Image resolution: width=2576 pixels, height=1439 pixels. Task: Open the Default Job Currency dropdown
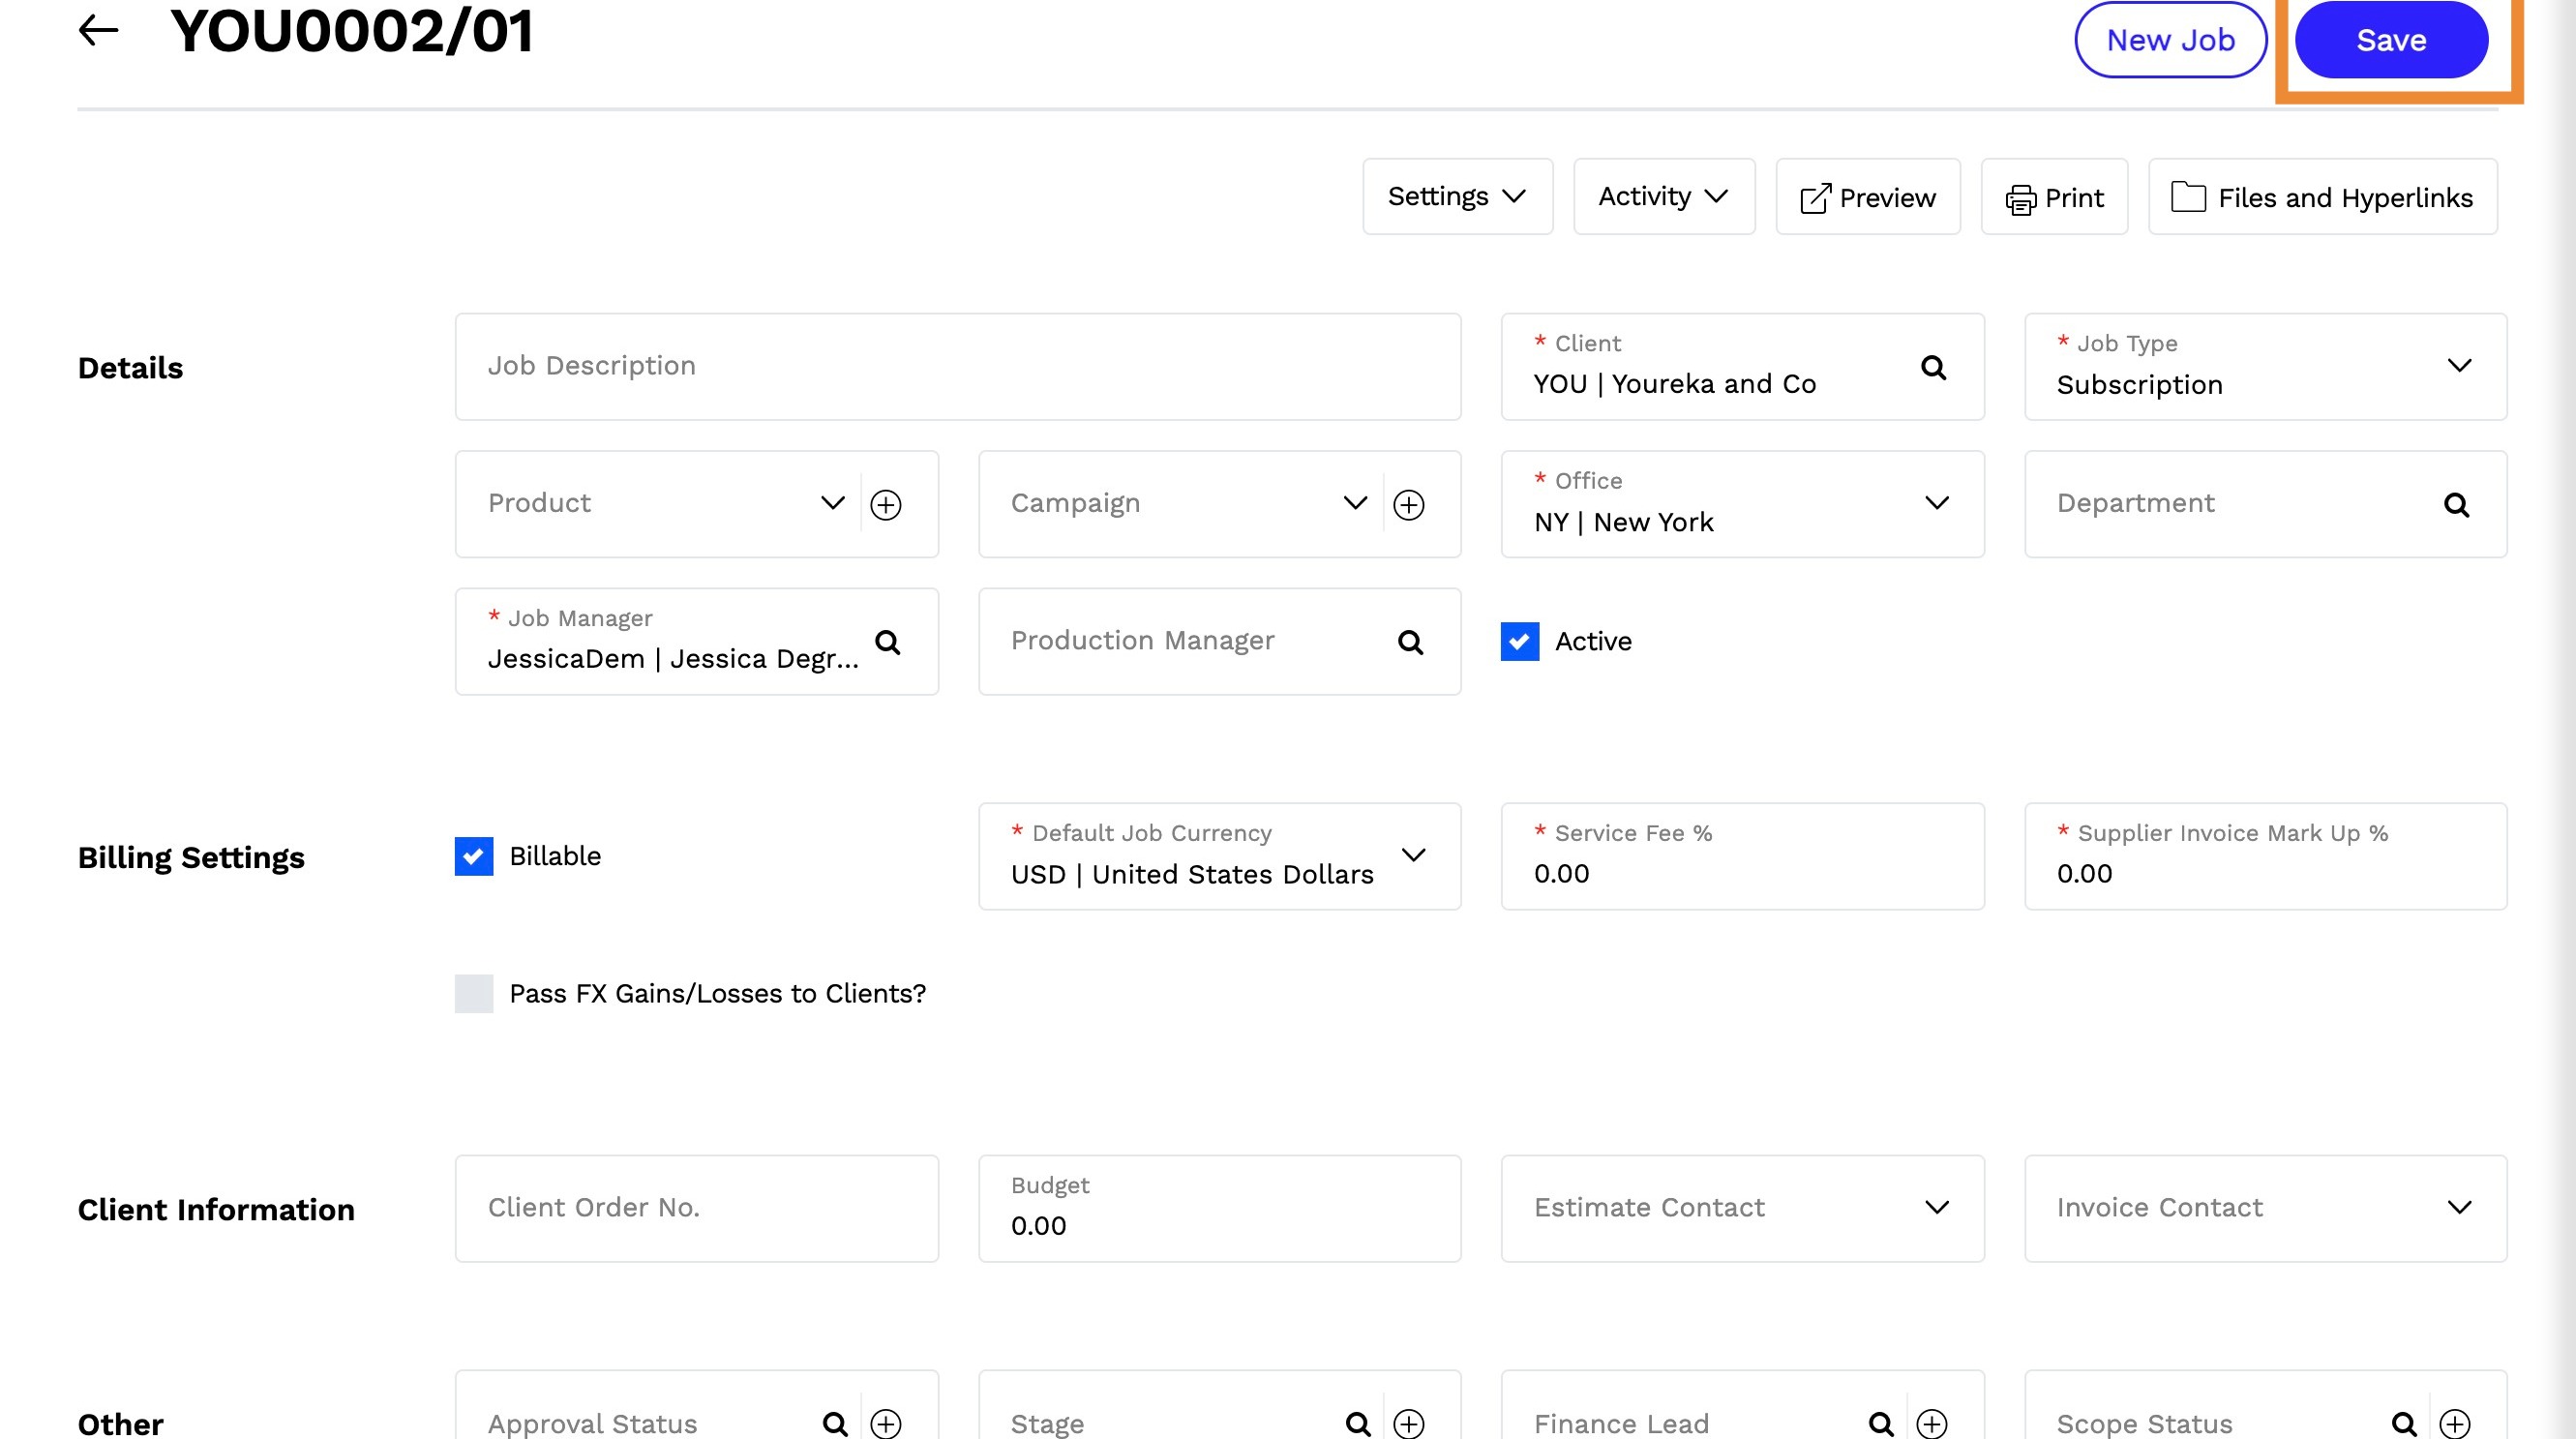click(x=1412, y=856)
